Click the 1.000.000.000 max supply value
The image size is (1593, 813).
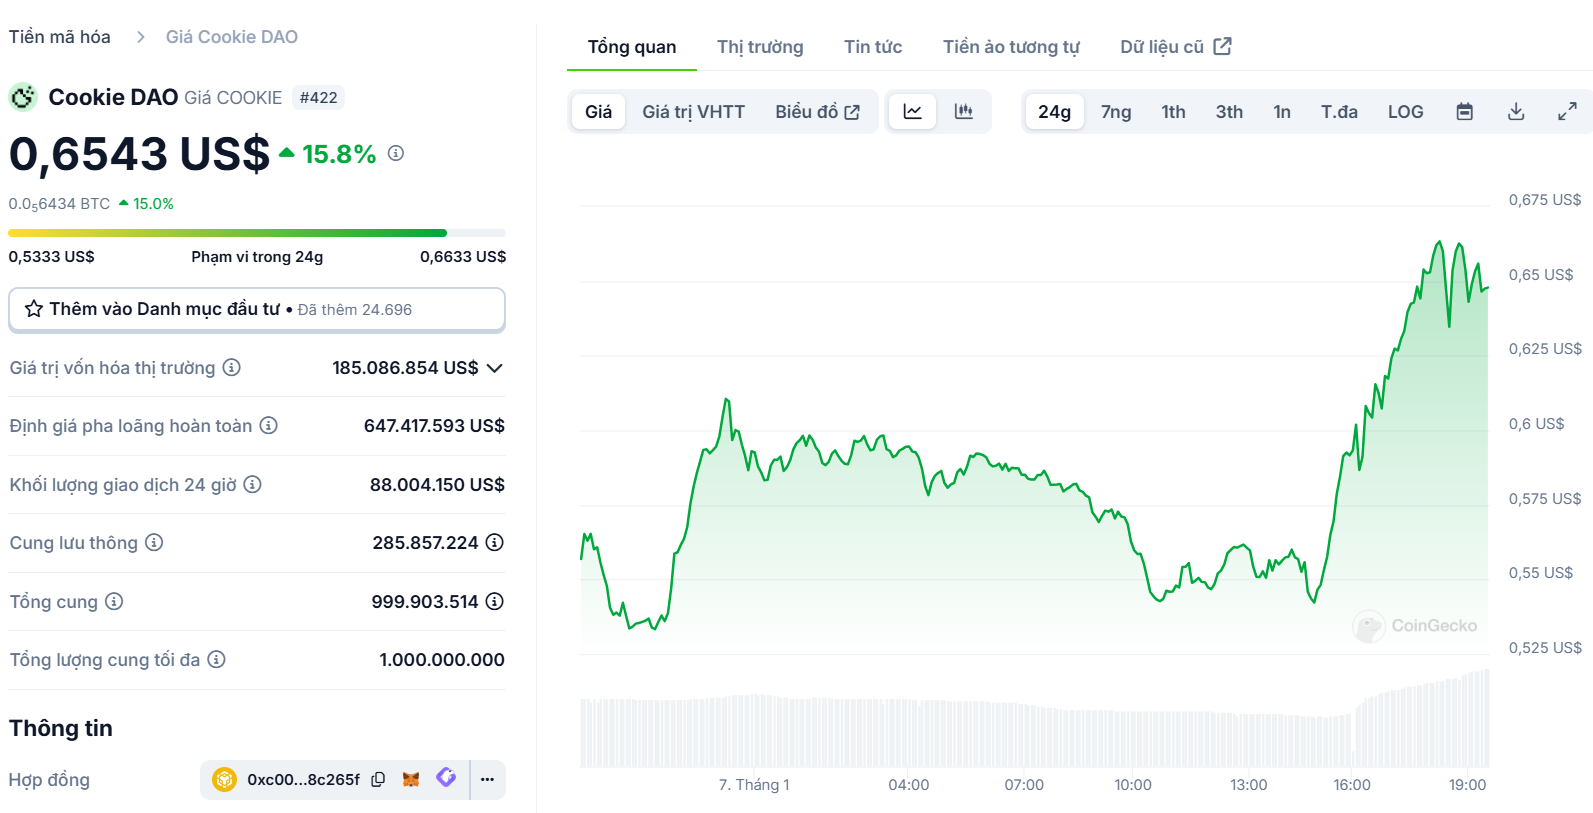pyautogui.click(x=442, y=660)
